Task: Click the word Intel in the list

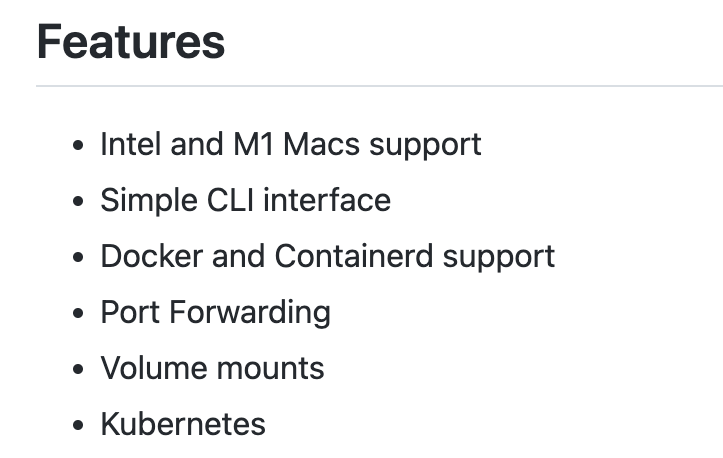Action: pos(131,144)
